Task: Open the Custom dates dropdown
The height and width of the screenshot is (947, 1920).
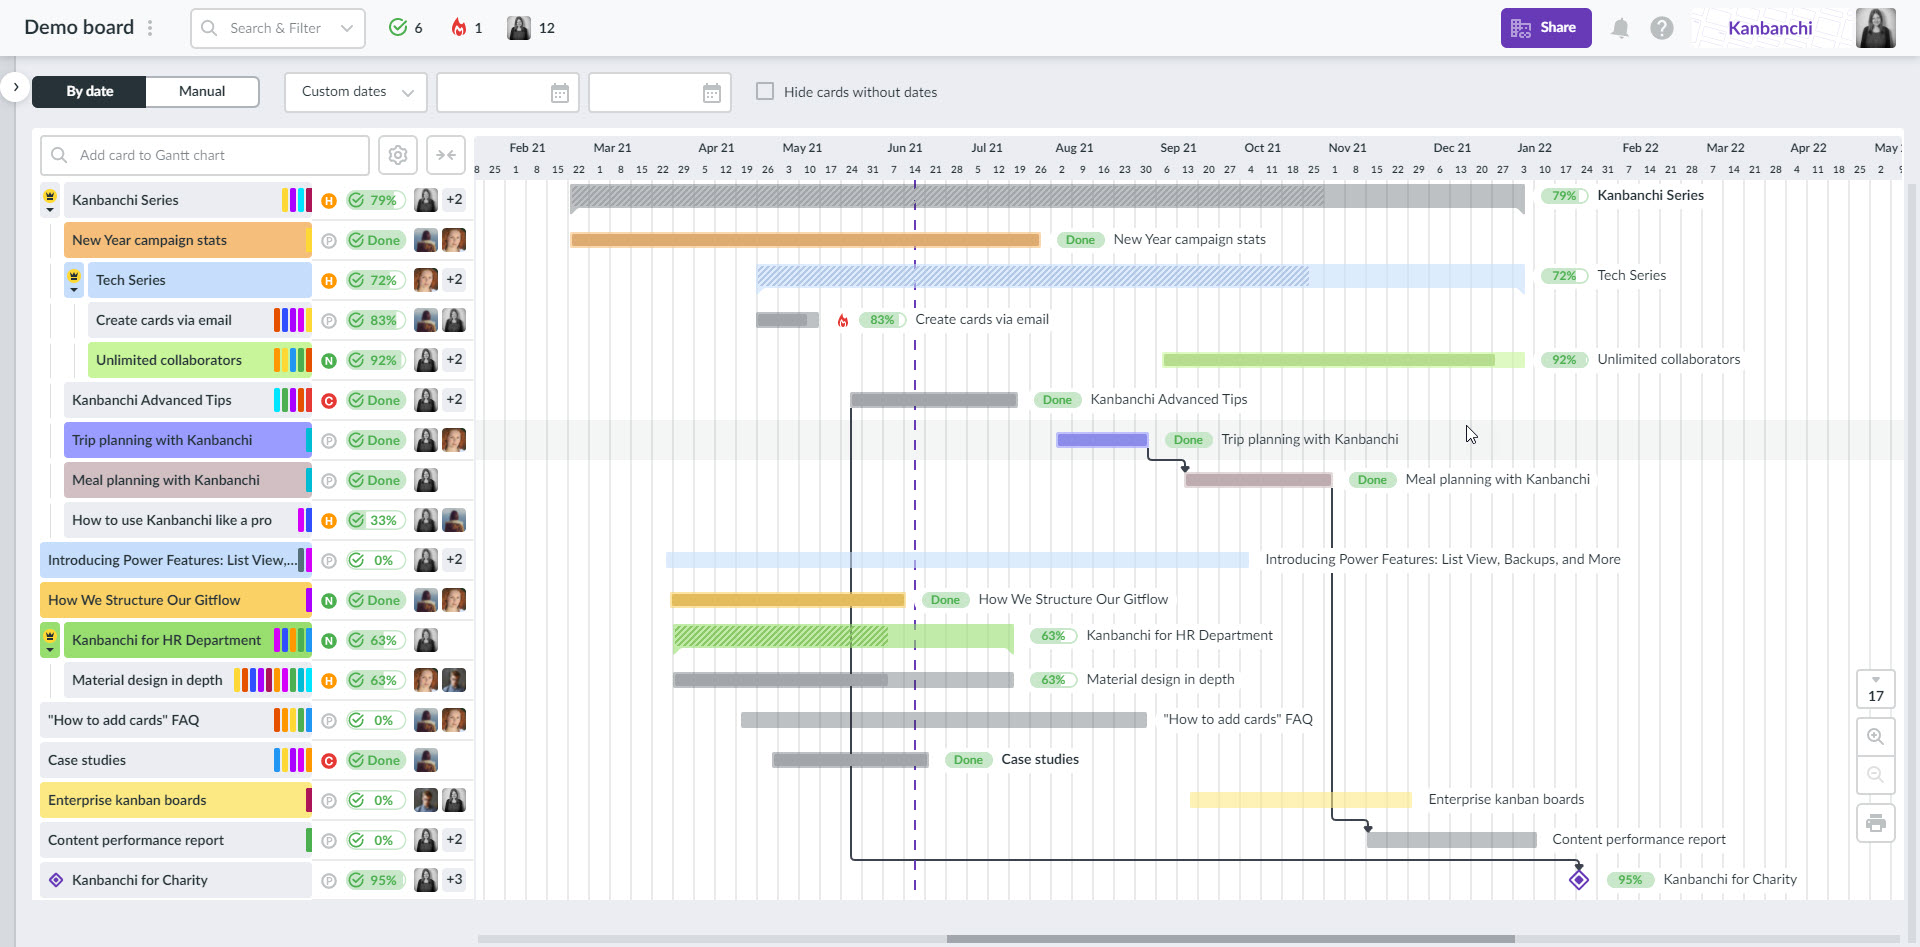Action: coord(356,92)
